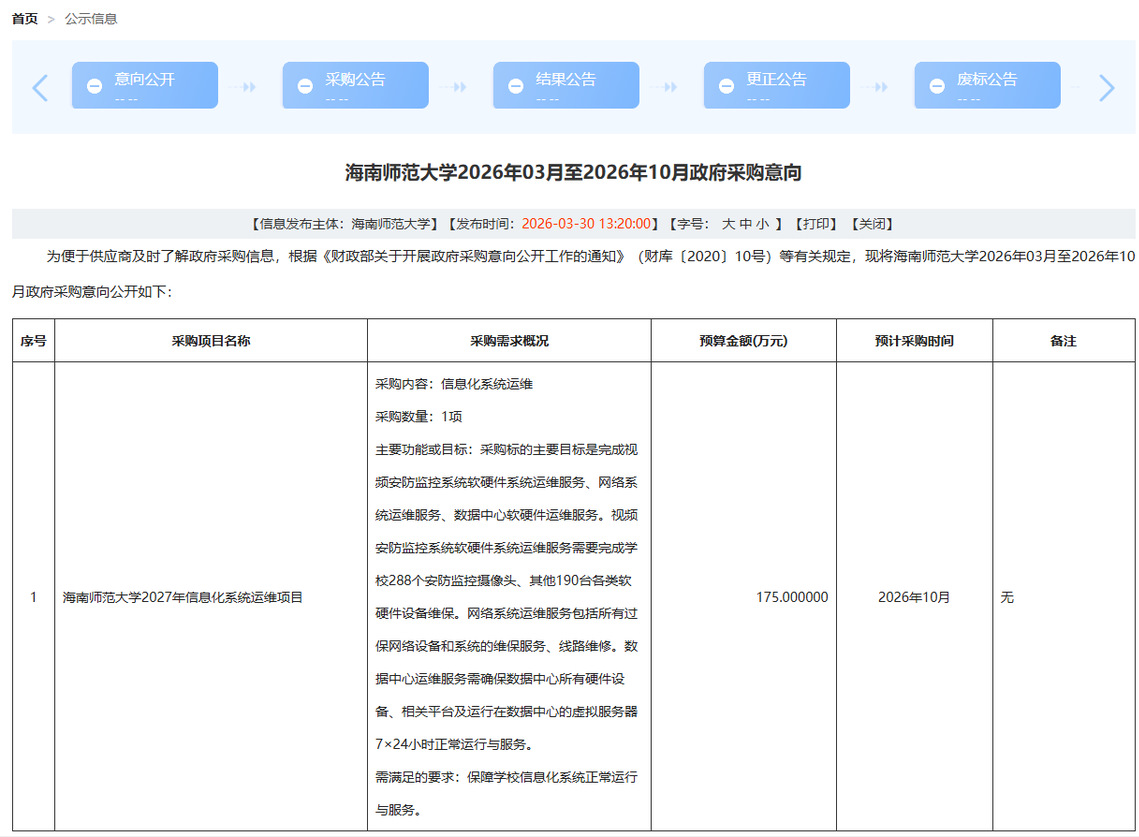Open the 意向公开 stage tab
1139x837 pixels.
(x=145, y=80)
